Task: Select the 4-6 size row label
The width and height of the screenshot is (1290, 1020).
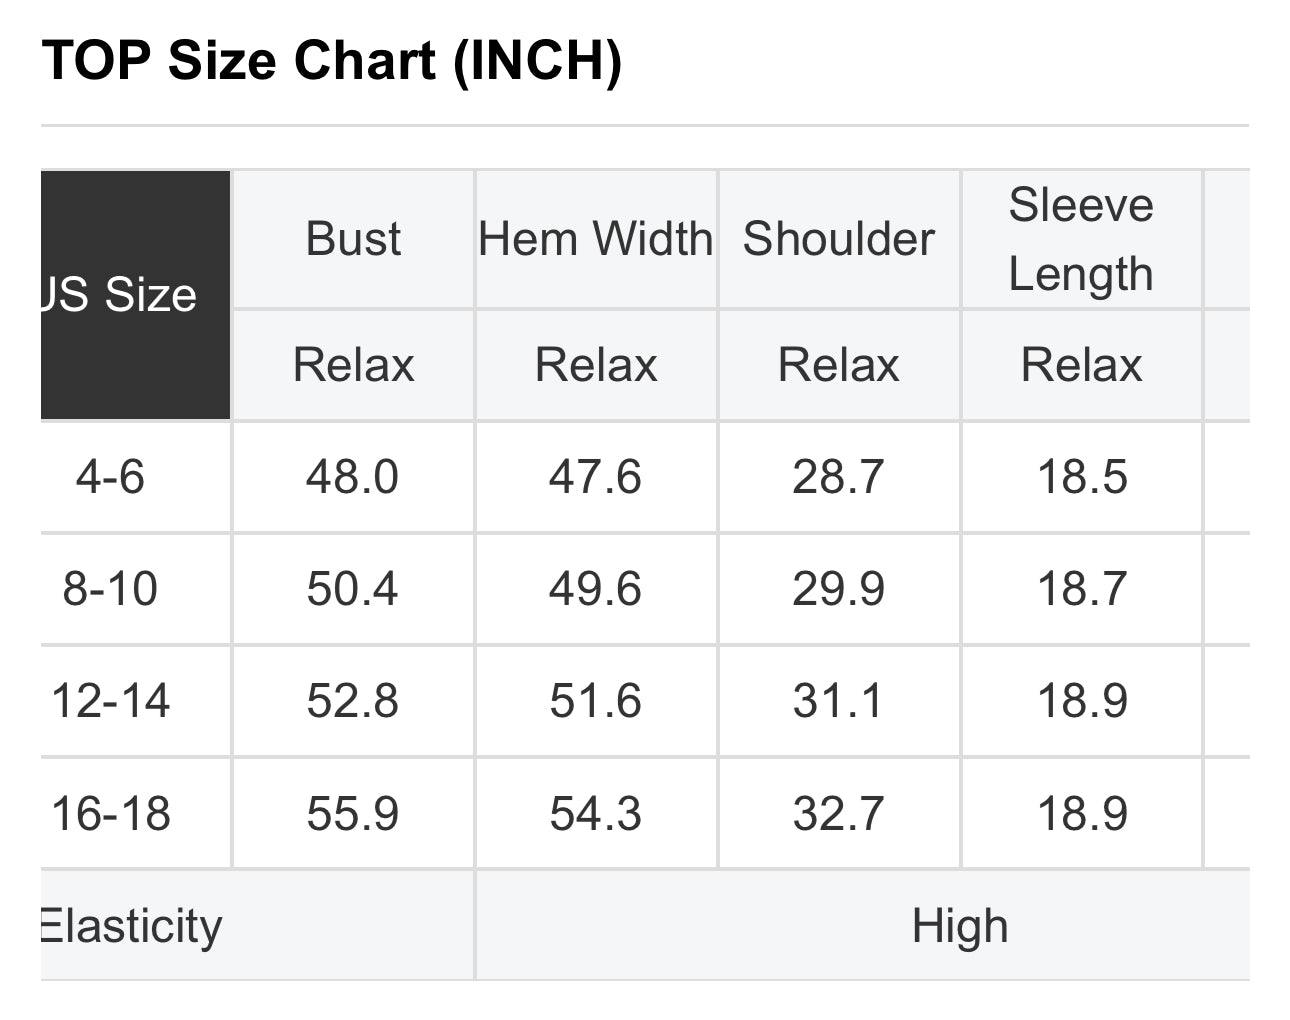Action: (111, 477)
